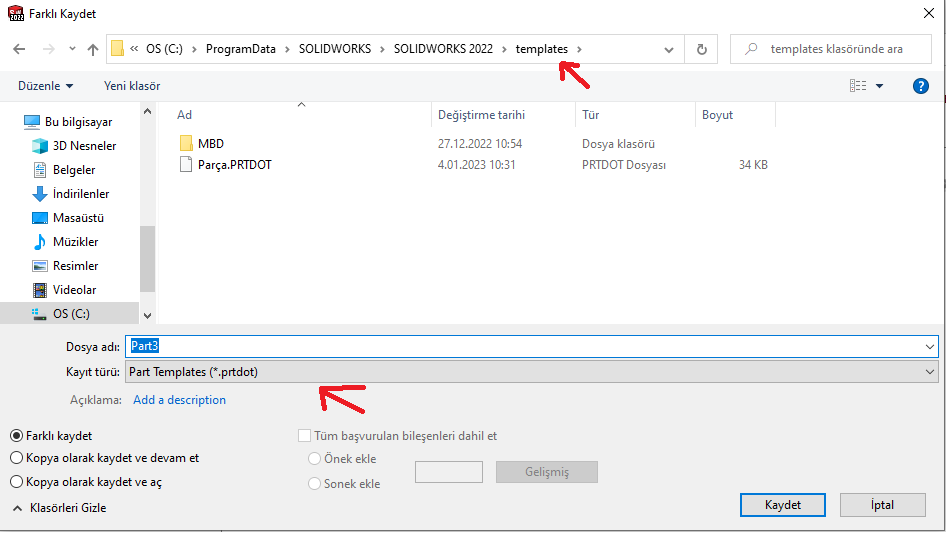
Task: Choose Kopya olarak kaydet ve aç option
Action: coord(17,482)
